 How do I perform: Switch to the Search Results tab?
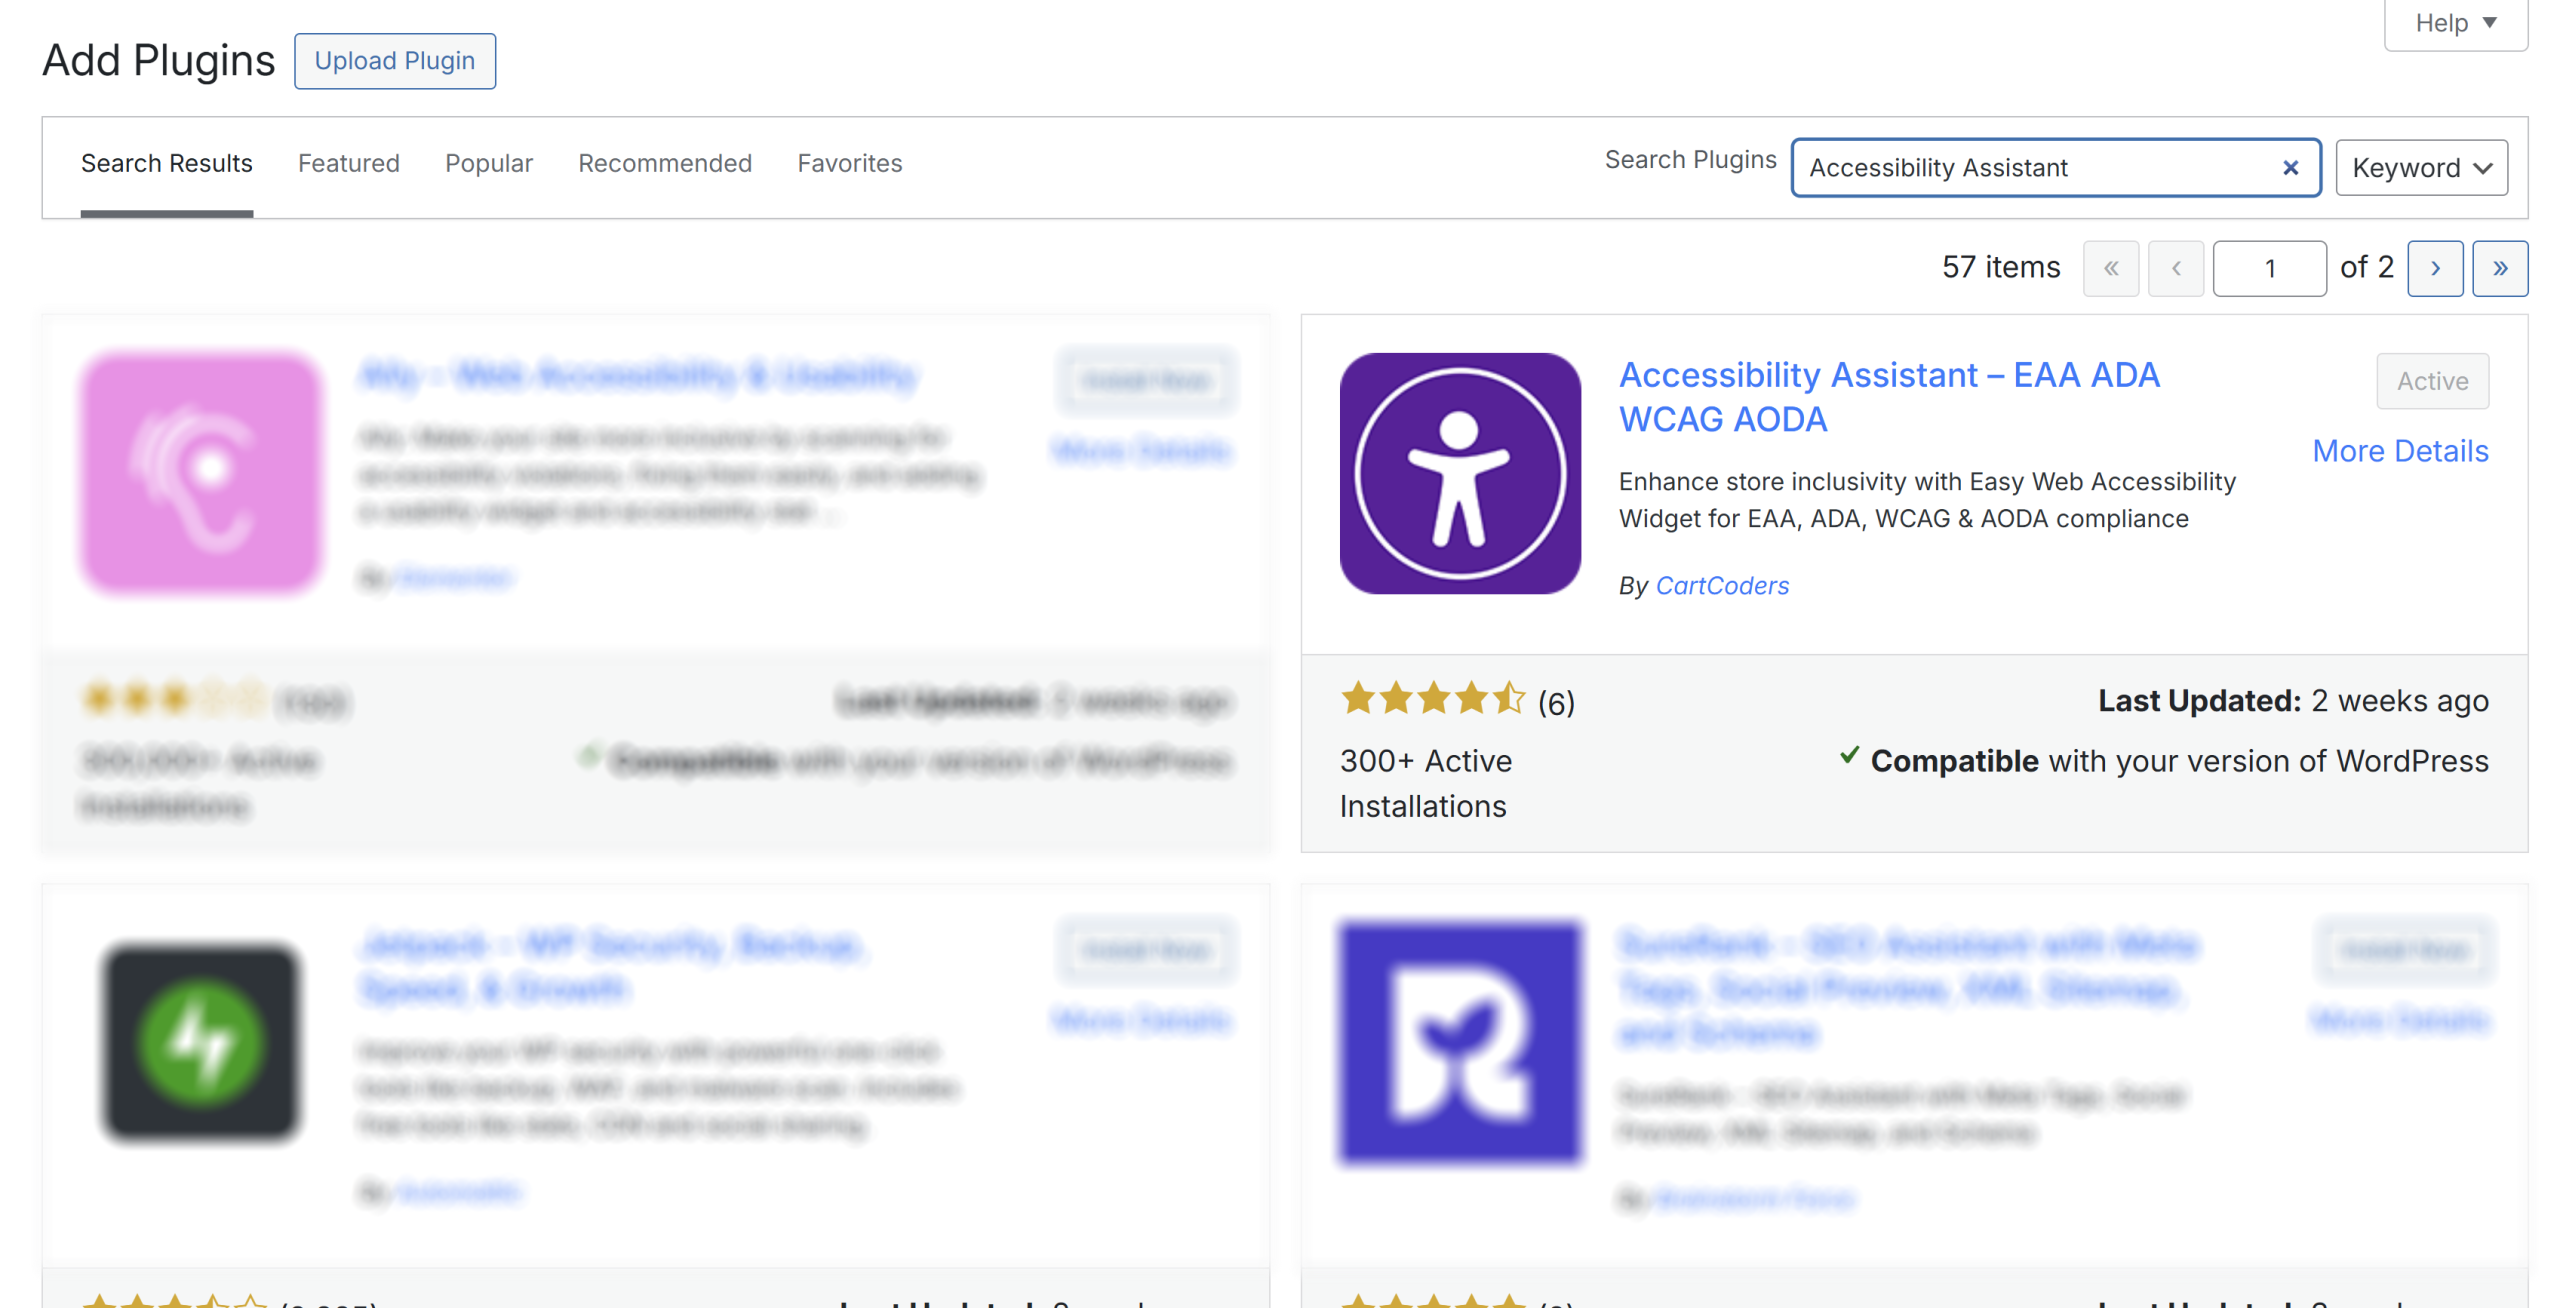(x=167, y=163)
